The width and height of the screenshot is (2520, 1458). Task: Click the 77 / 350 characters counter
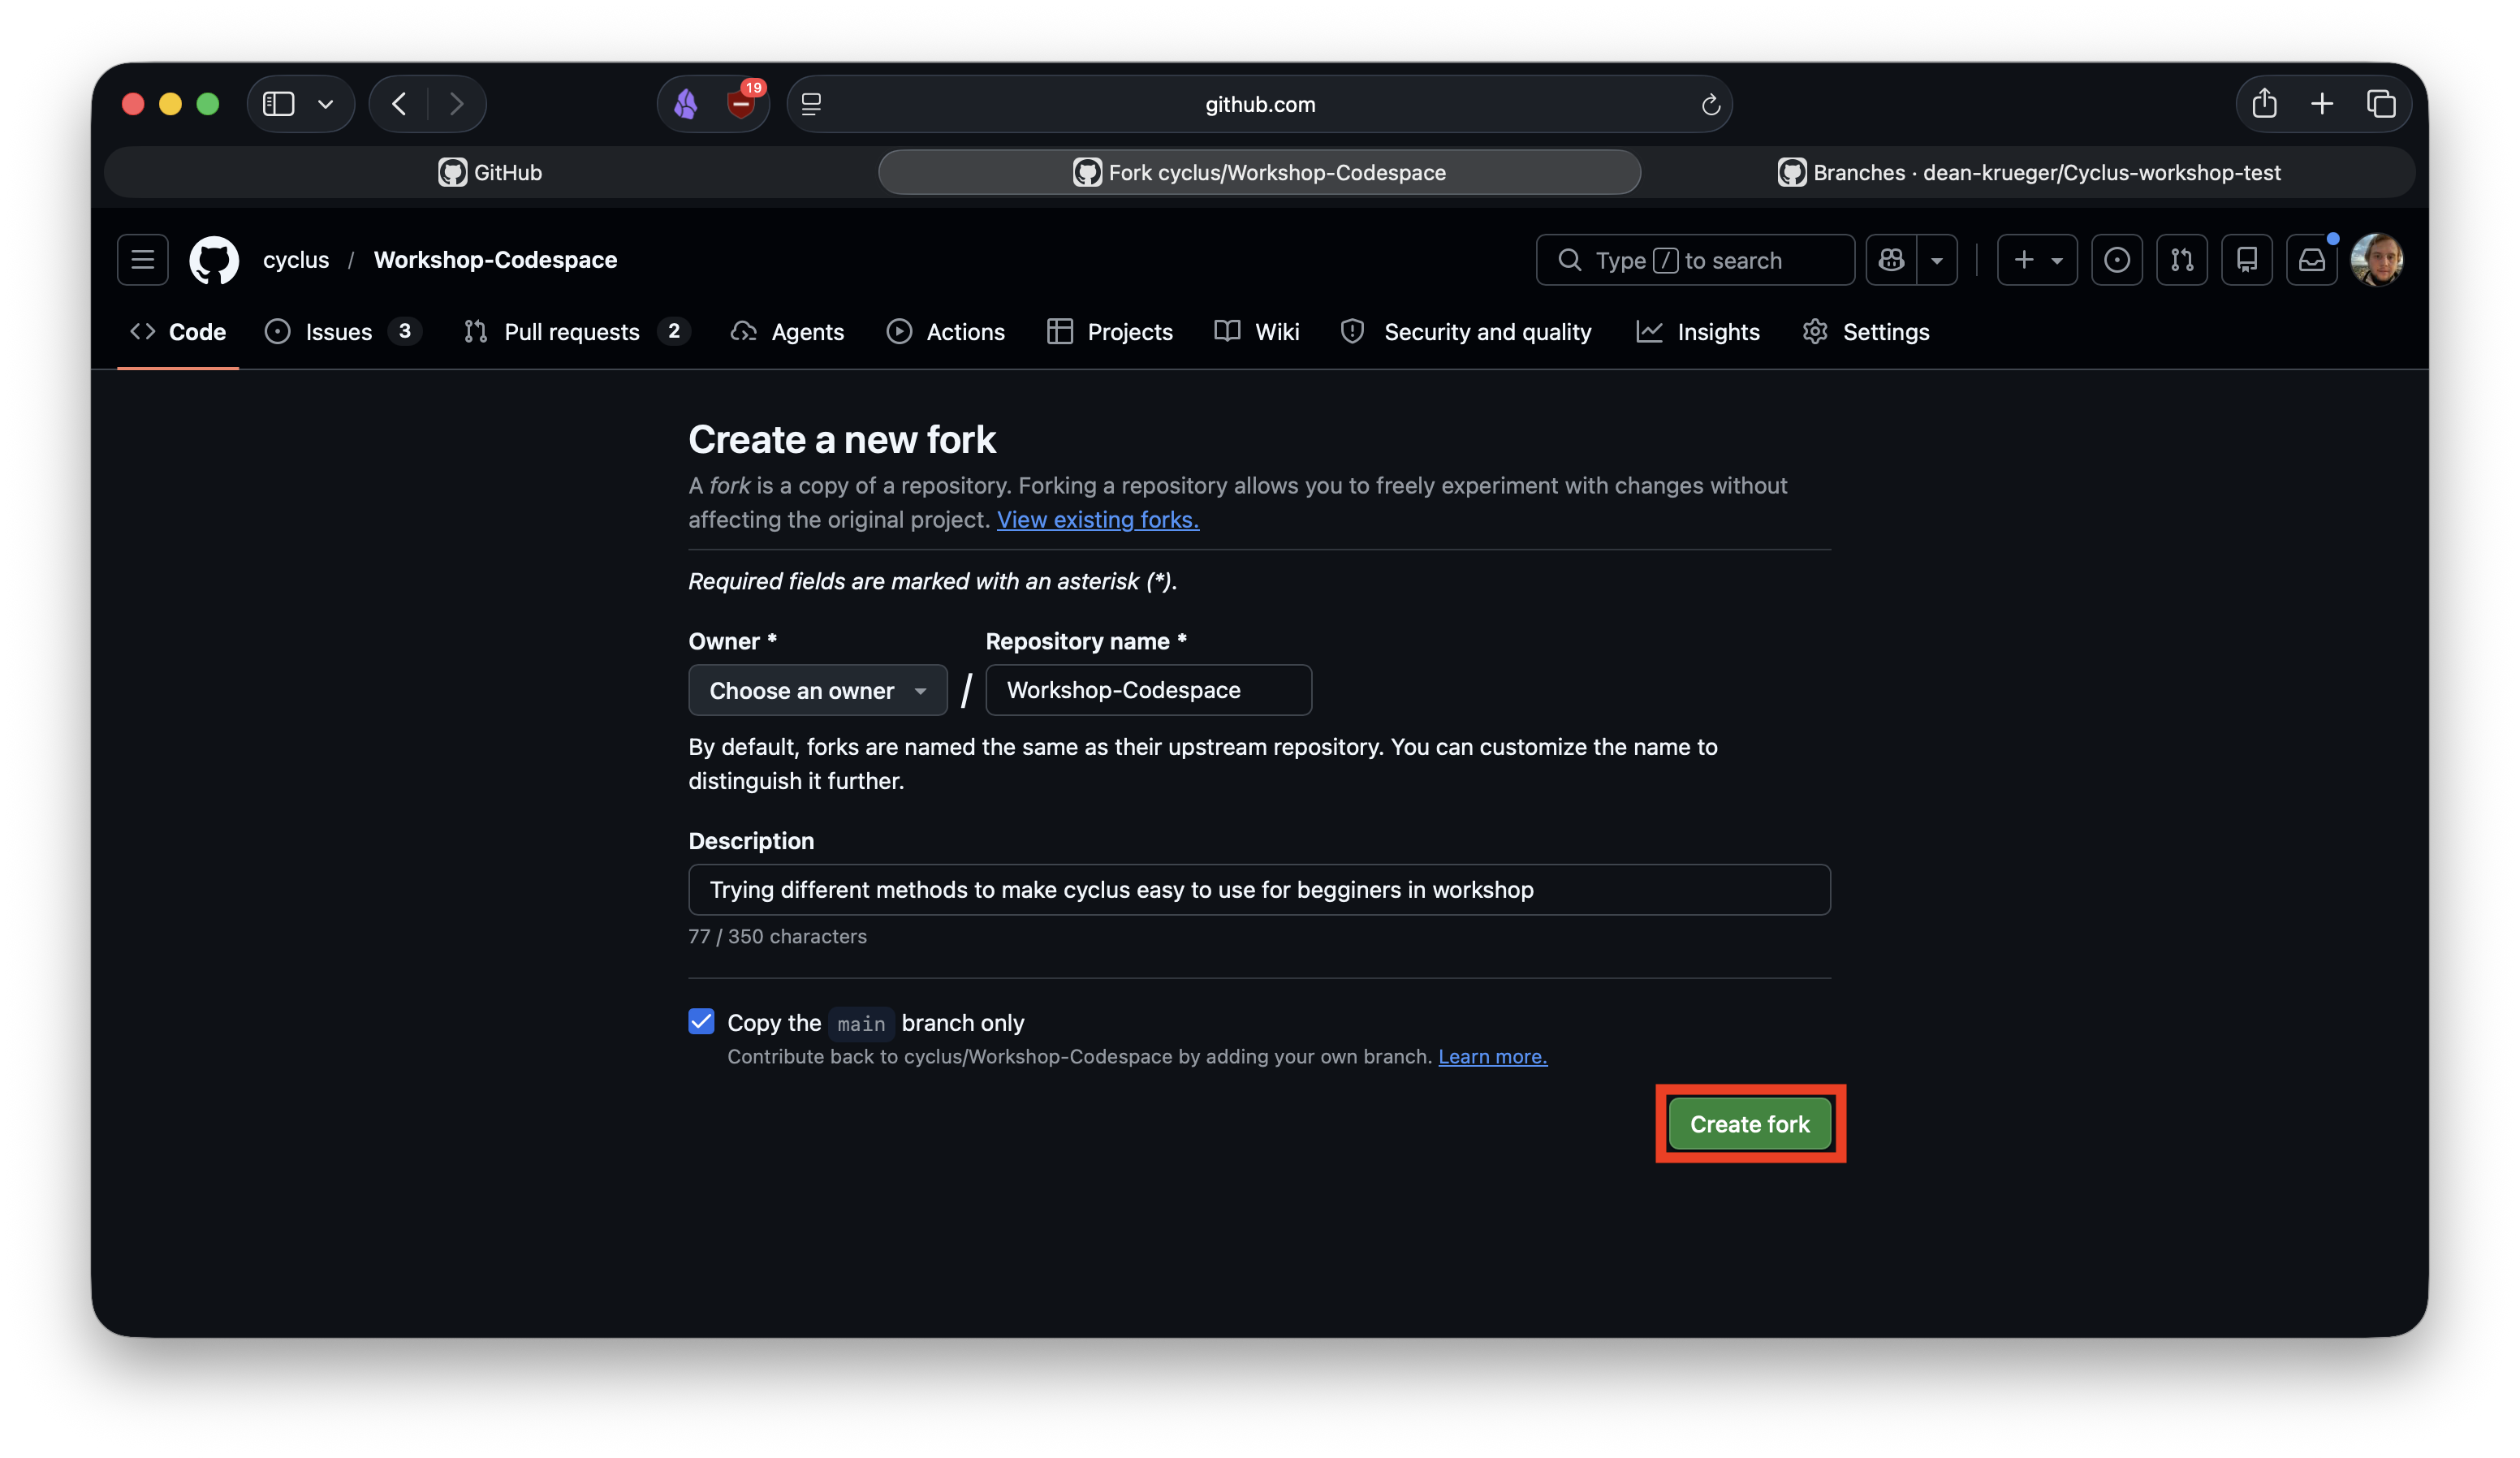coord(777,937)
